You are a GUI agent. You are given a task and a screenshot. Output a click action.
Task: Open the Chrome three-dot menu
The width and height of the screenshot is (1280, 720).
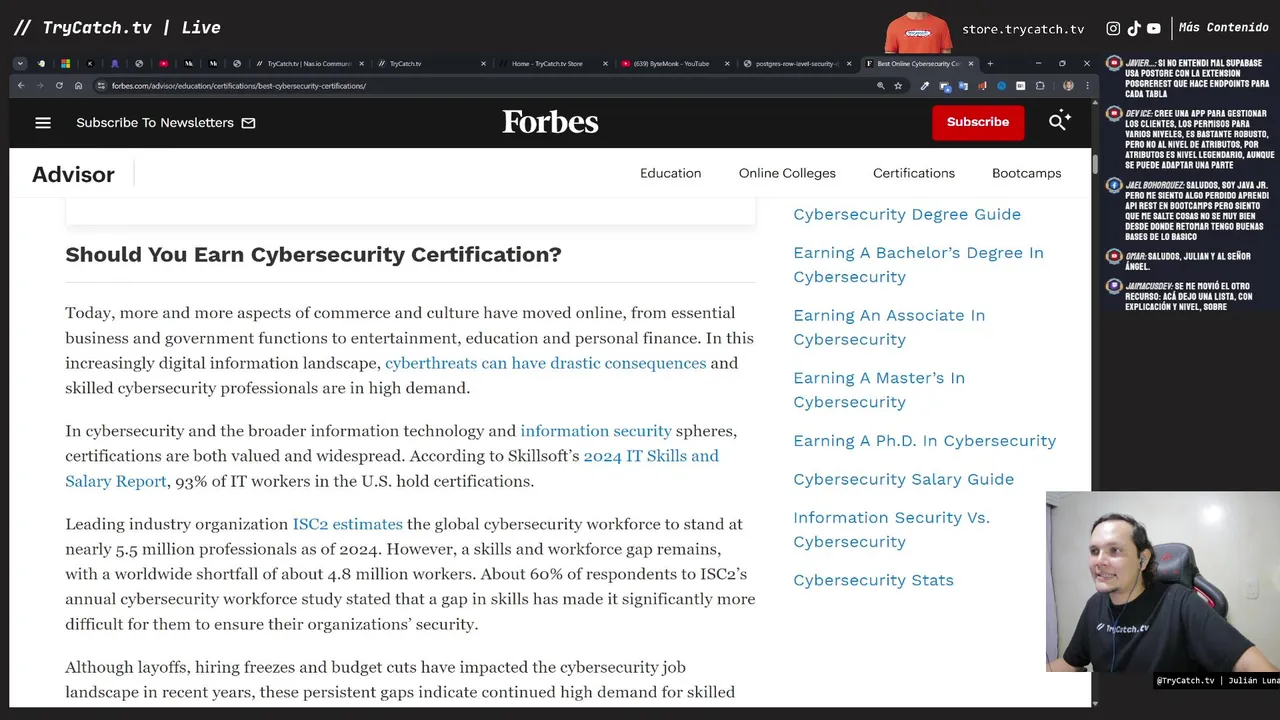(x=1087, y=86)
